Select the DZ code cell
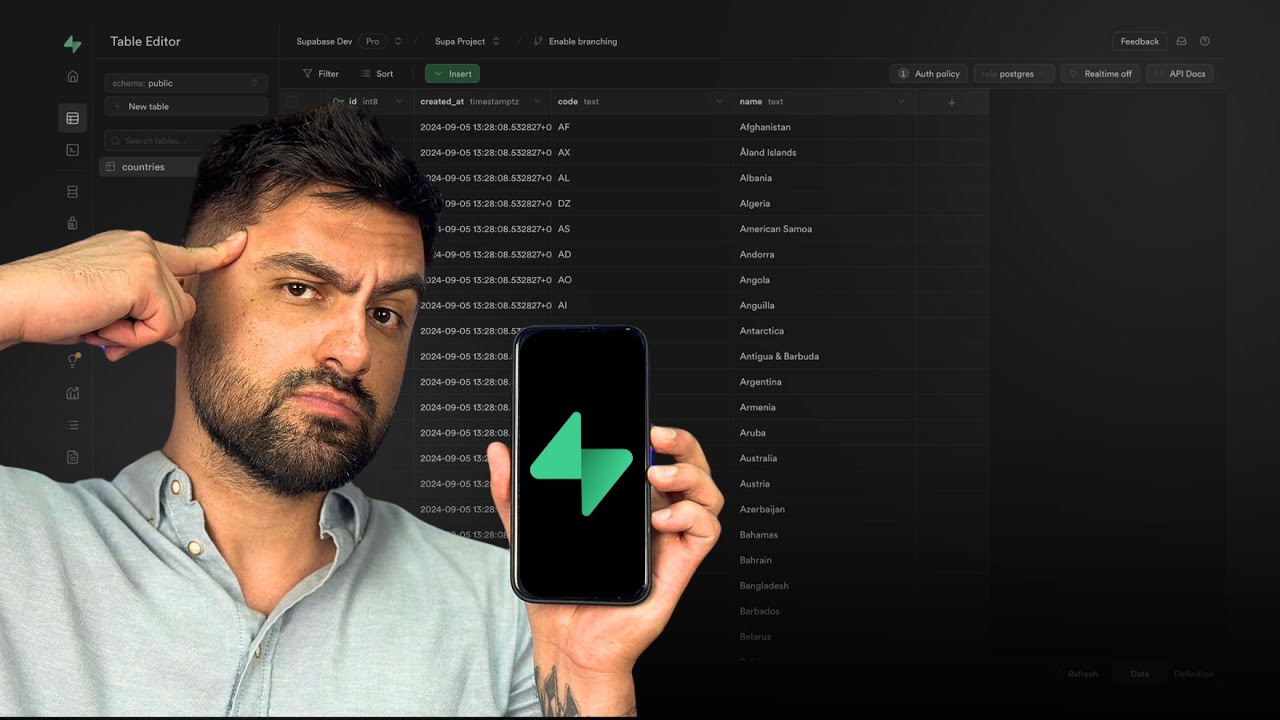The height and width of the screenshot is (720, 1280). 642,204
